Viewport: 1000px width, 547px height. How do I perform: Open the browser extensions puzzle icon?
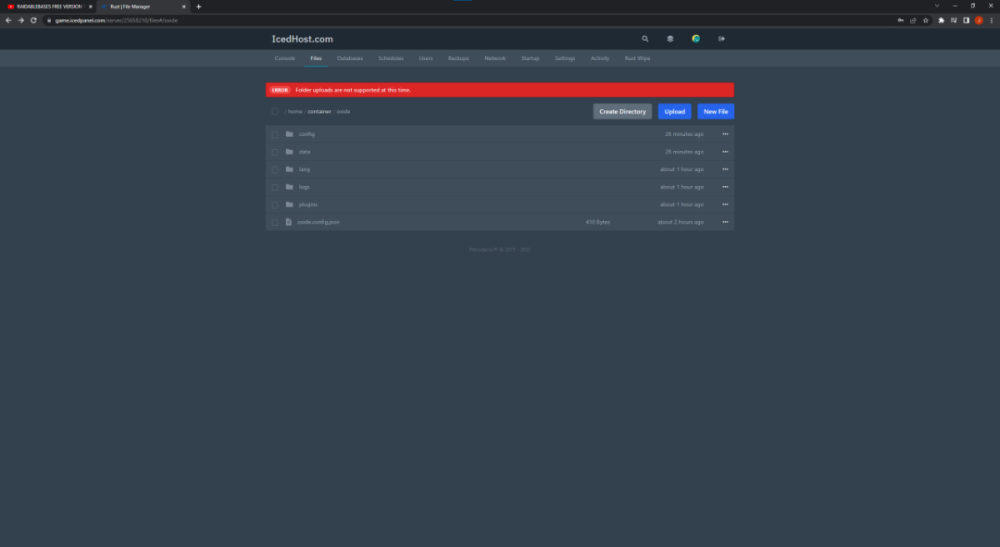(940, 20)
